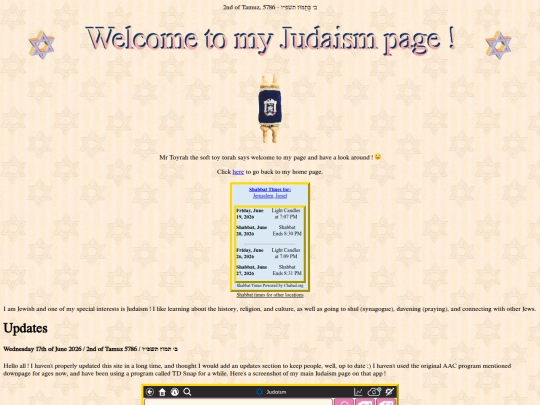
Task: Click 'Light Candles at 7:09 PM' text
Action: (x=286, y=253)
